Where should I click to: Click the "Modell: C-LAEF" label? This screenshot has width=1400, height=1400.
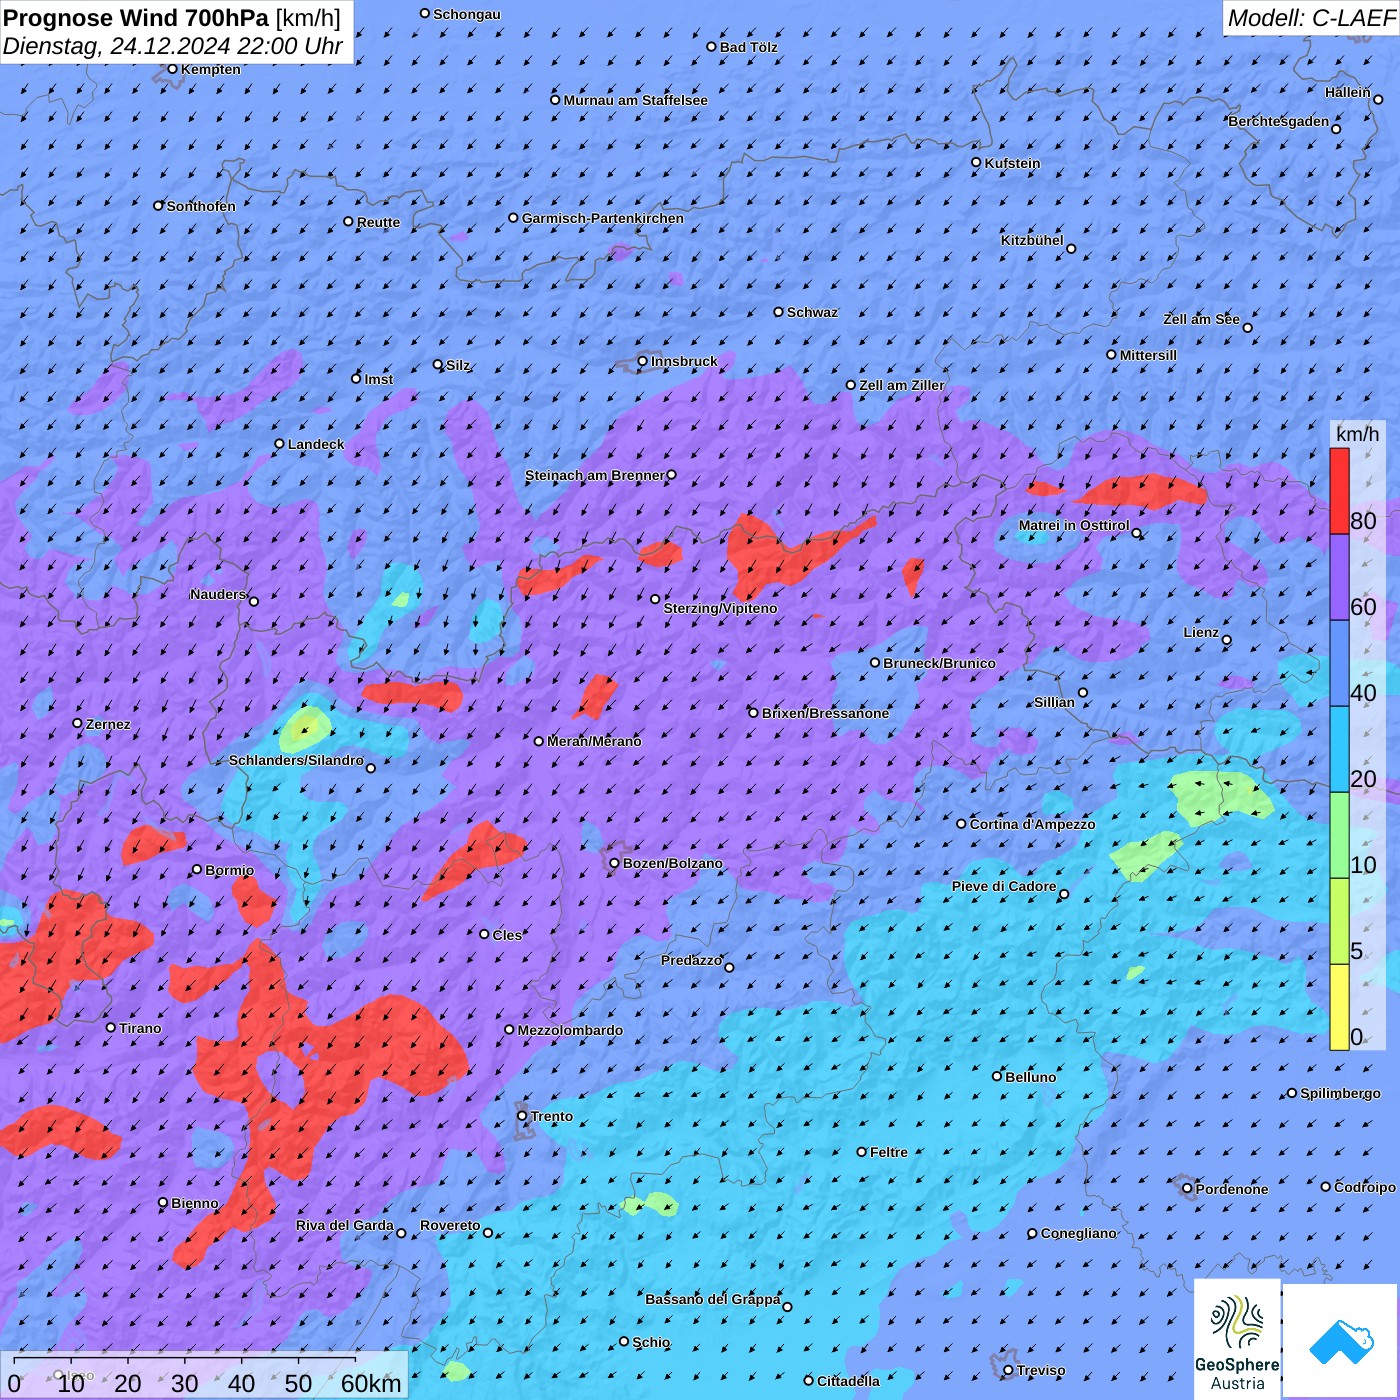click(x=1311, y=17)
